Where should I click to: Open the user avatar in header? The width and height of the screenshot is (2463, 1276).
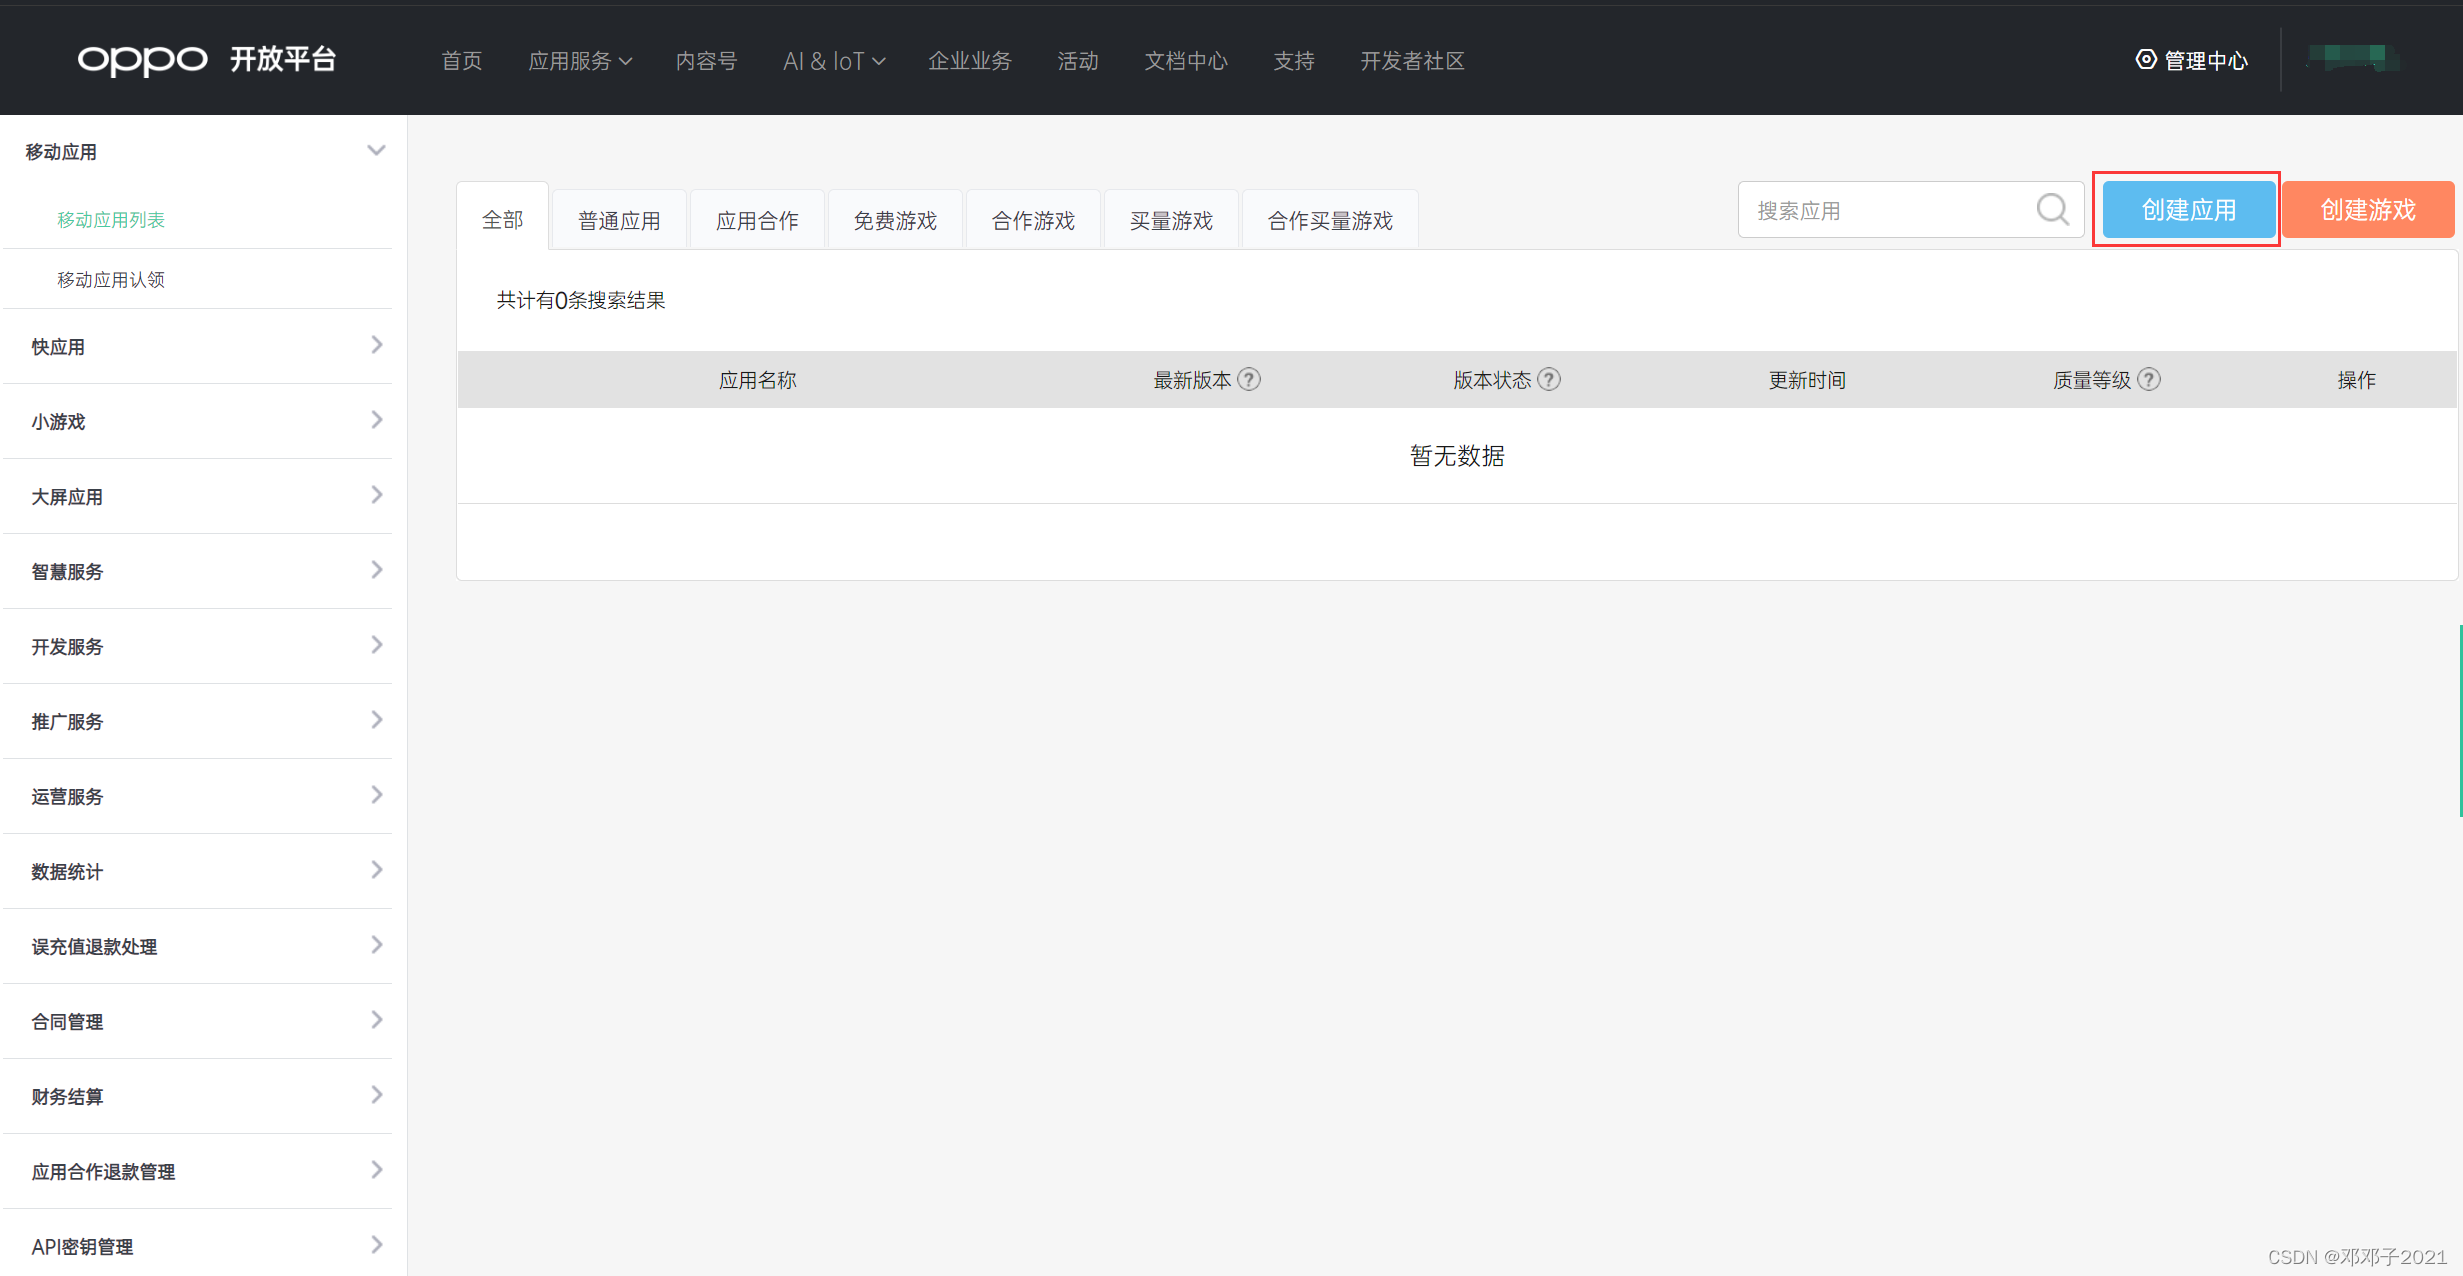(2352, 58)
